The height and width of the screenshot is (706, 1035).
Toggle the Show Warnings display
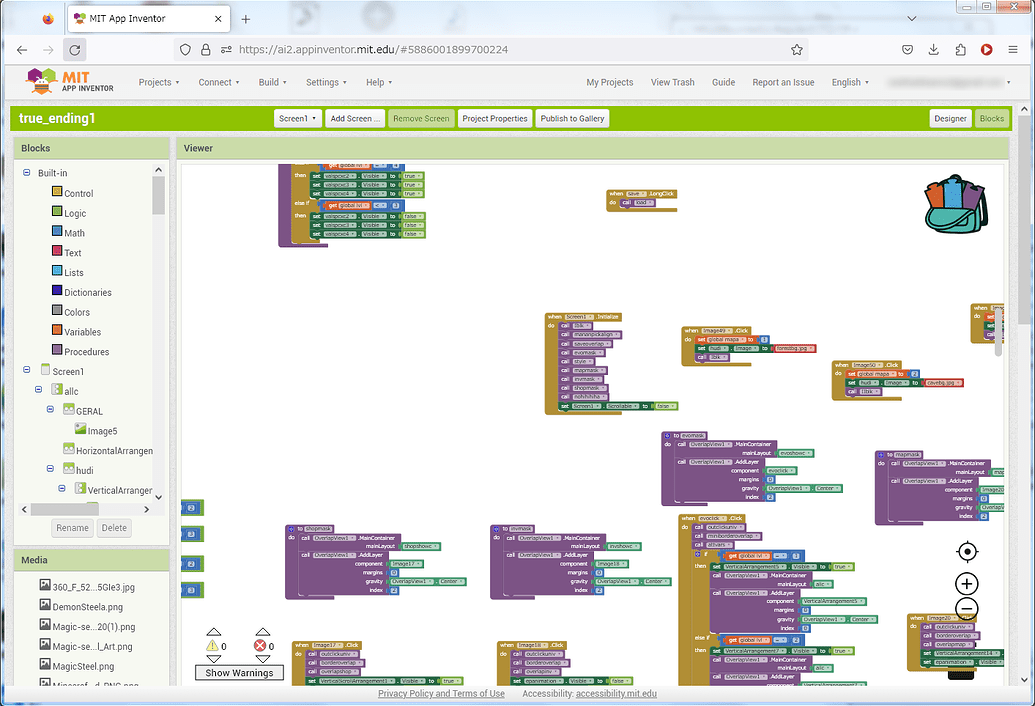[x=238, y=672]
